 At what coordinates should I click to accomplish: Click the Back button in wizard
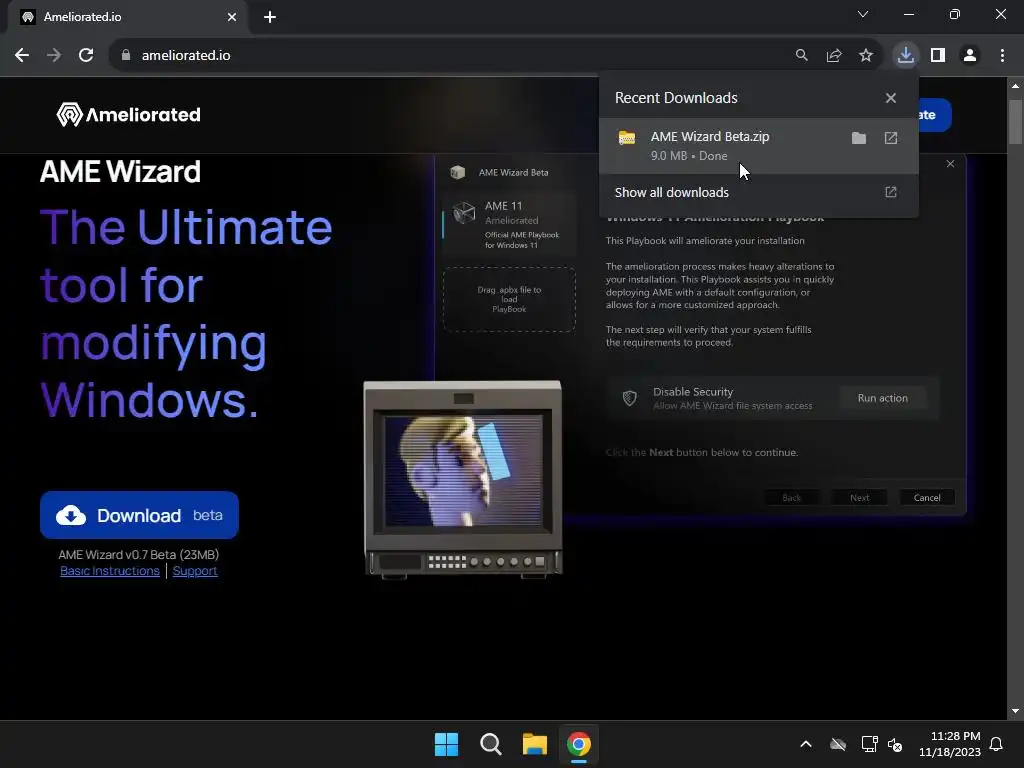pos(792,498)
